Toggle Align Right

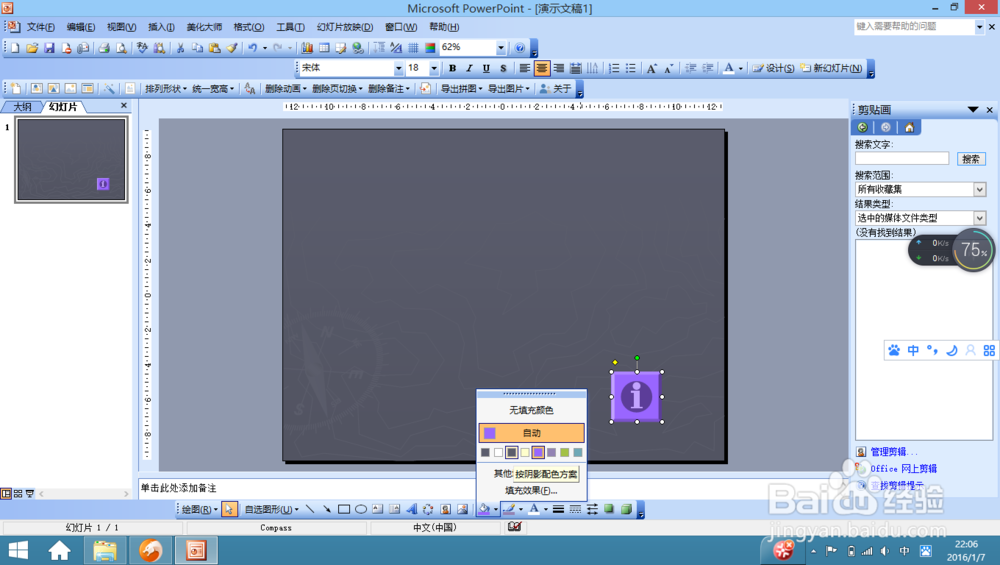click(x=559, y=68)
